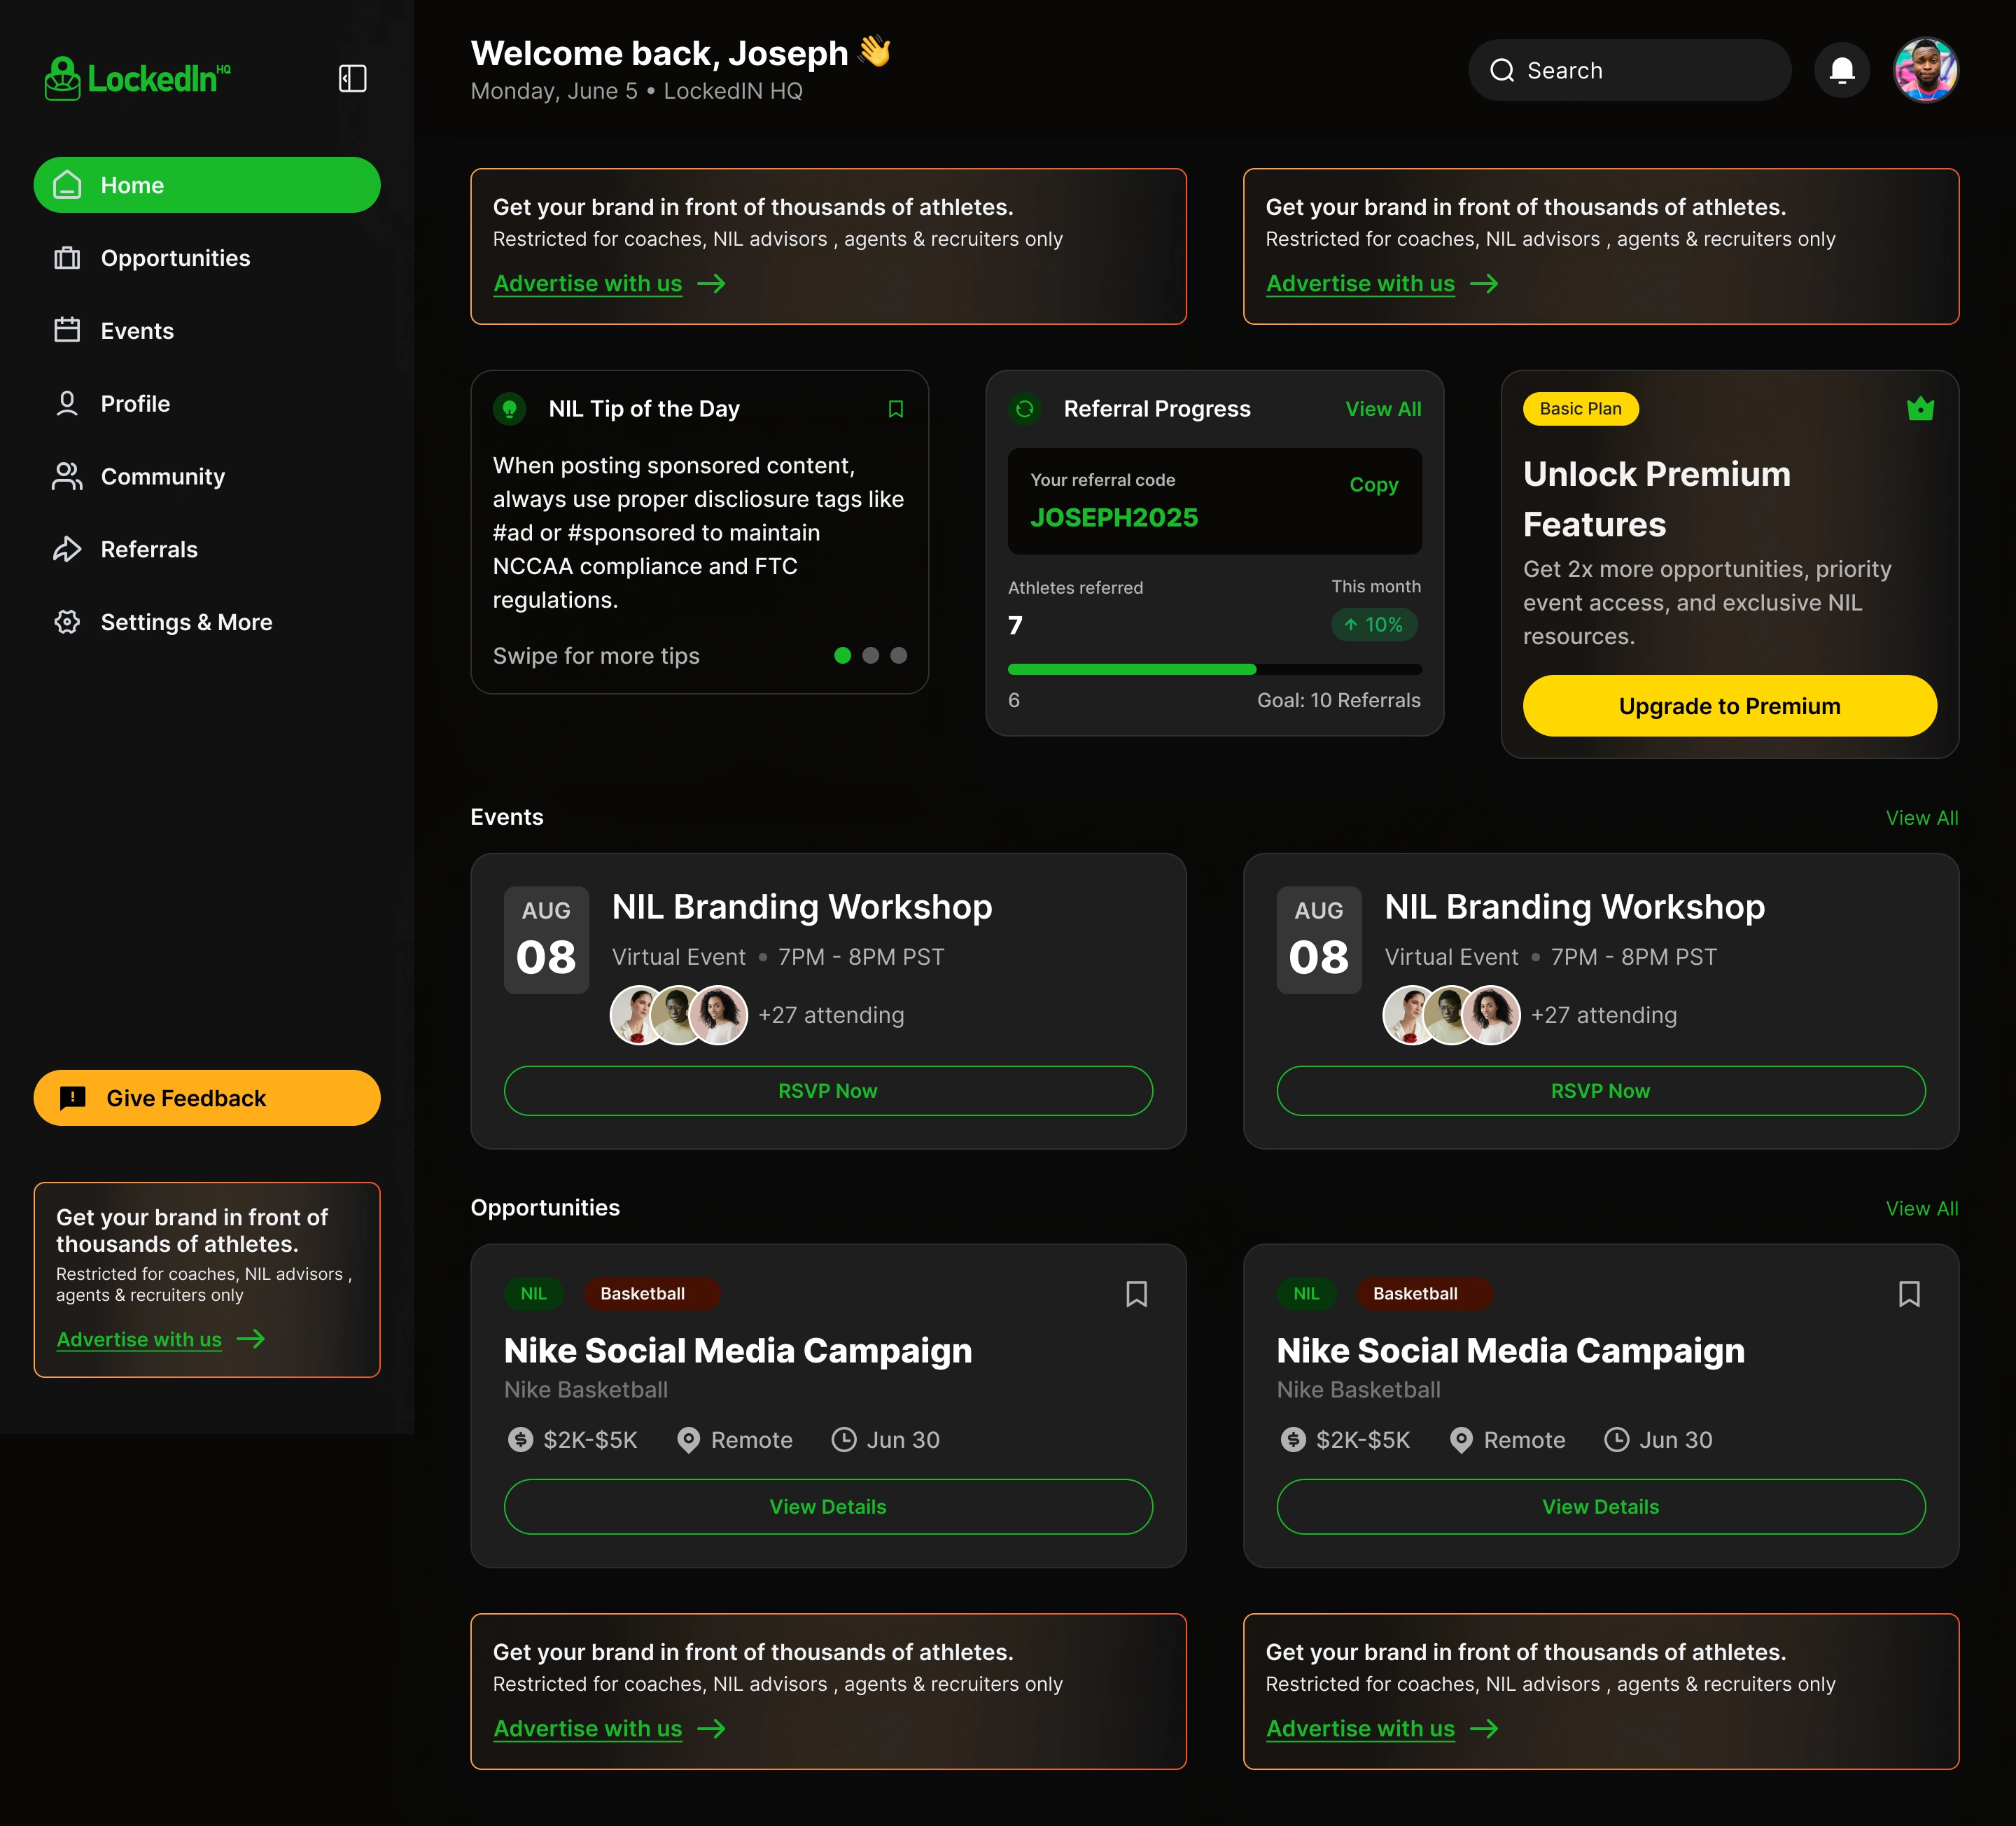Screen dimensions: 2016x1826
Task: Open the user profile avatar menu
Action: 1926,70
